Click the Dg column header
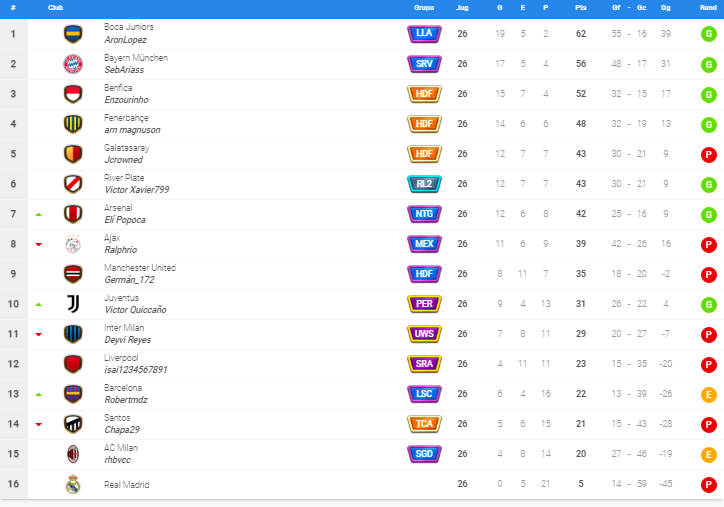This screenshot has height=507, width=724. click(x=665, y=8)
